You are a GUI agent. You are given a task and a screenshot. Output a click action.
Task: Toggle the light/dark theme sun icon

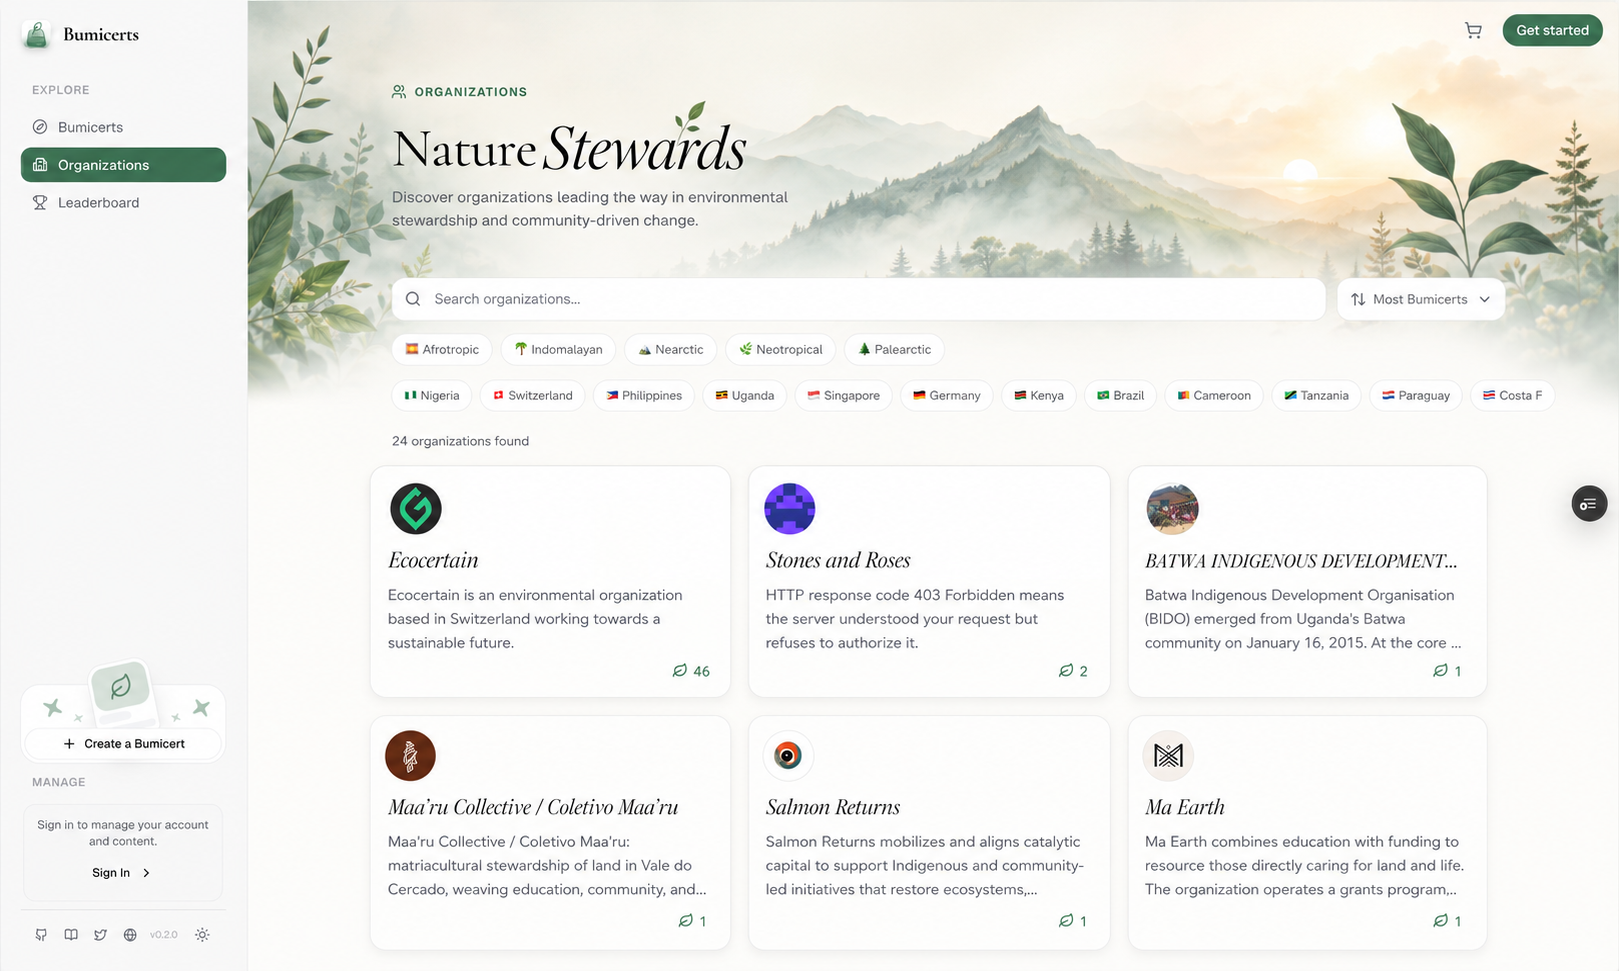(202, 935)
